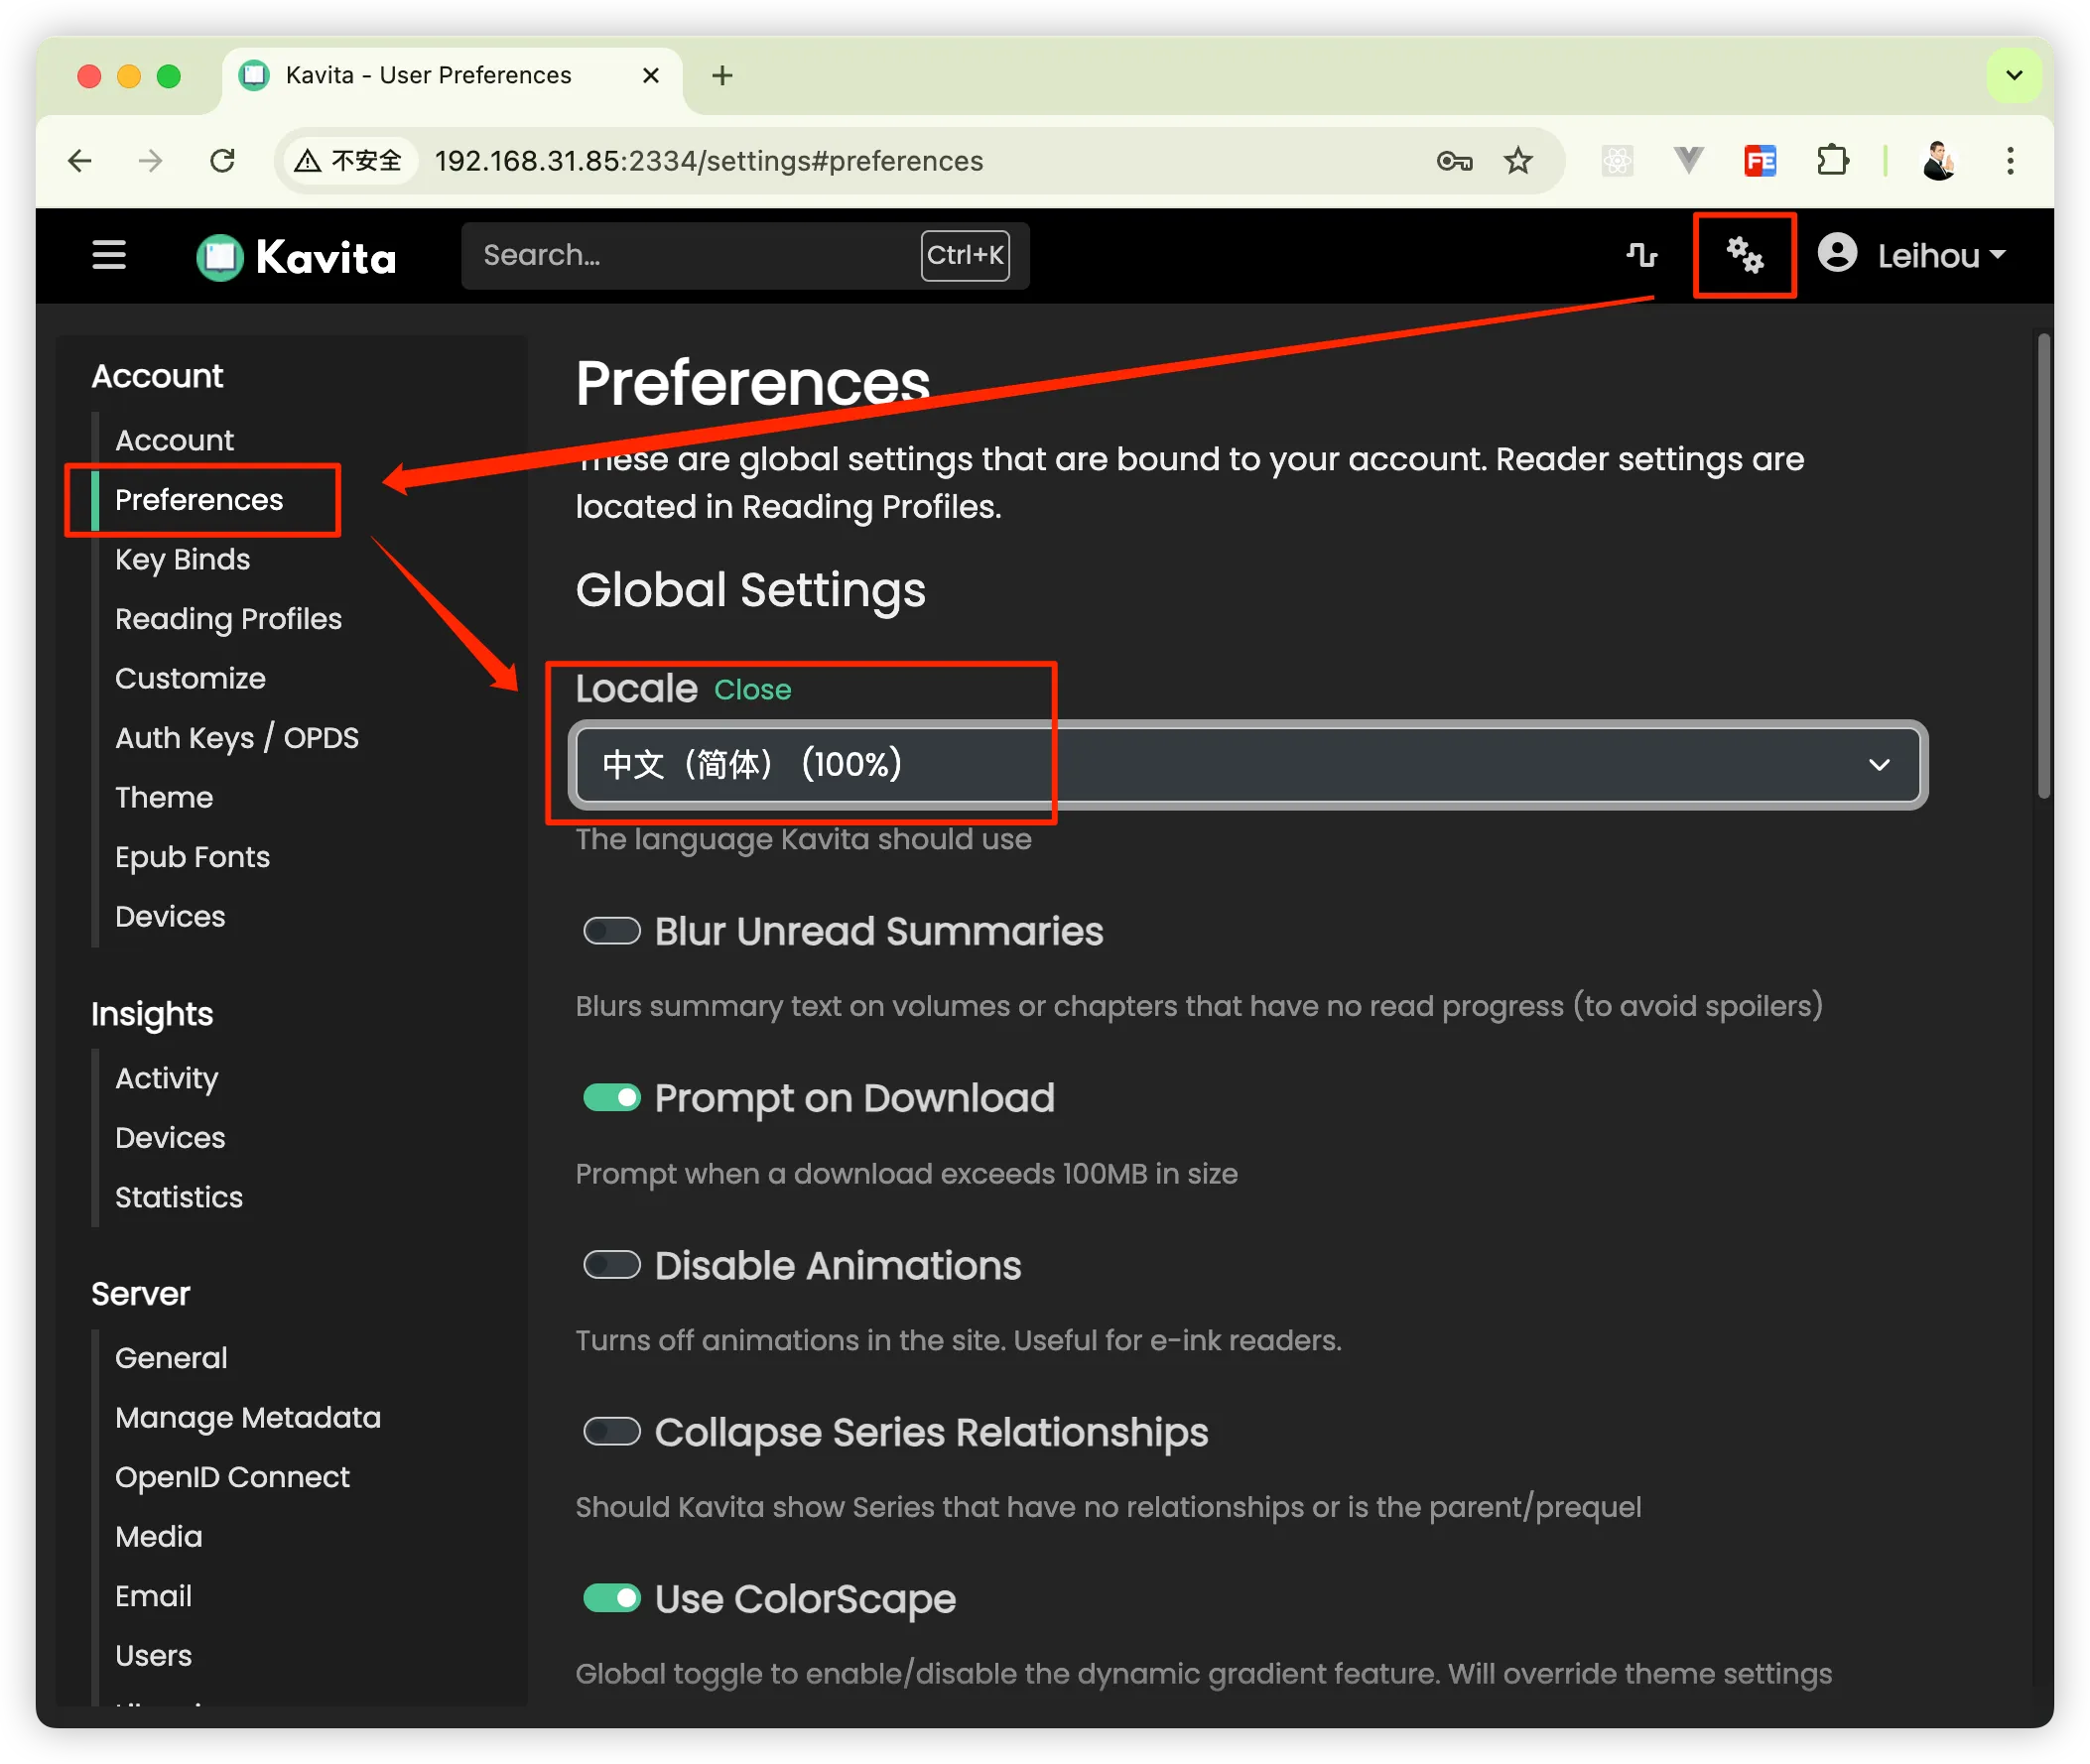Open Email server settings
Screen dimensions: 2090x1764
[153, 1596]
